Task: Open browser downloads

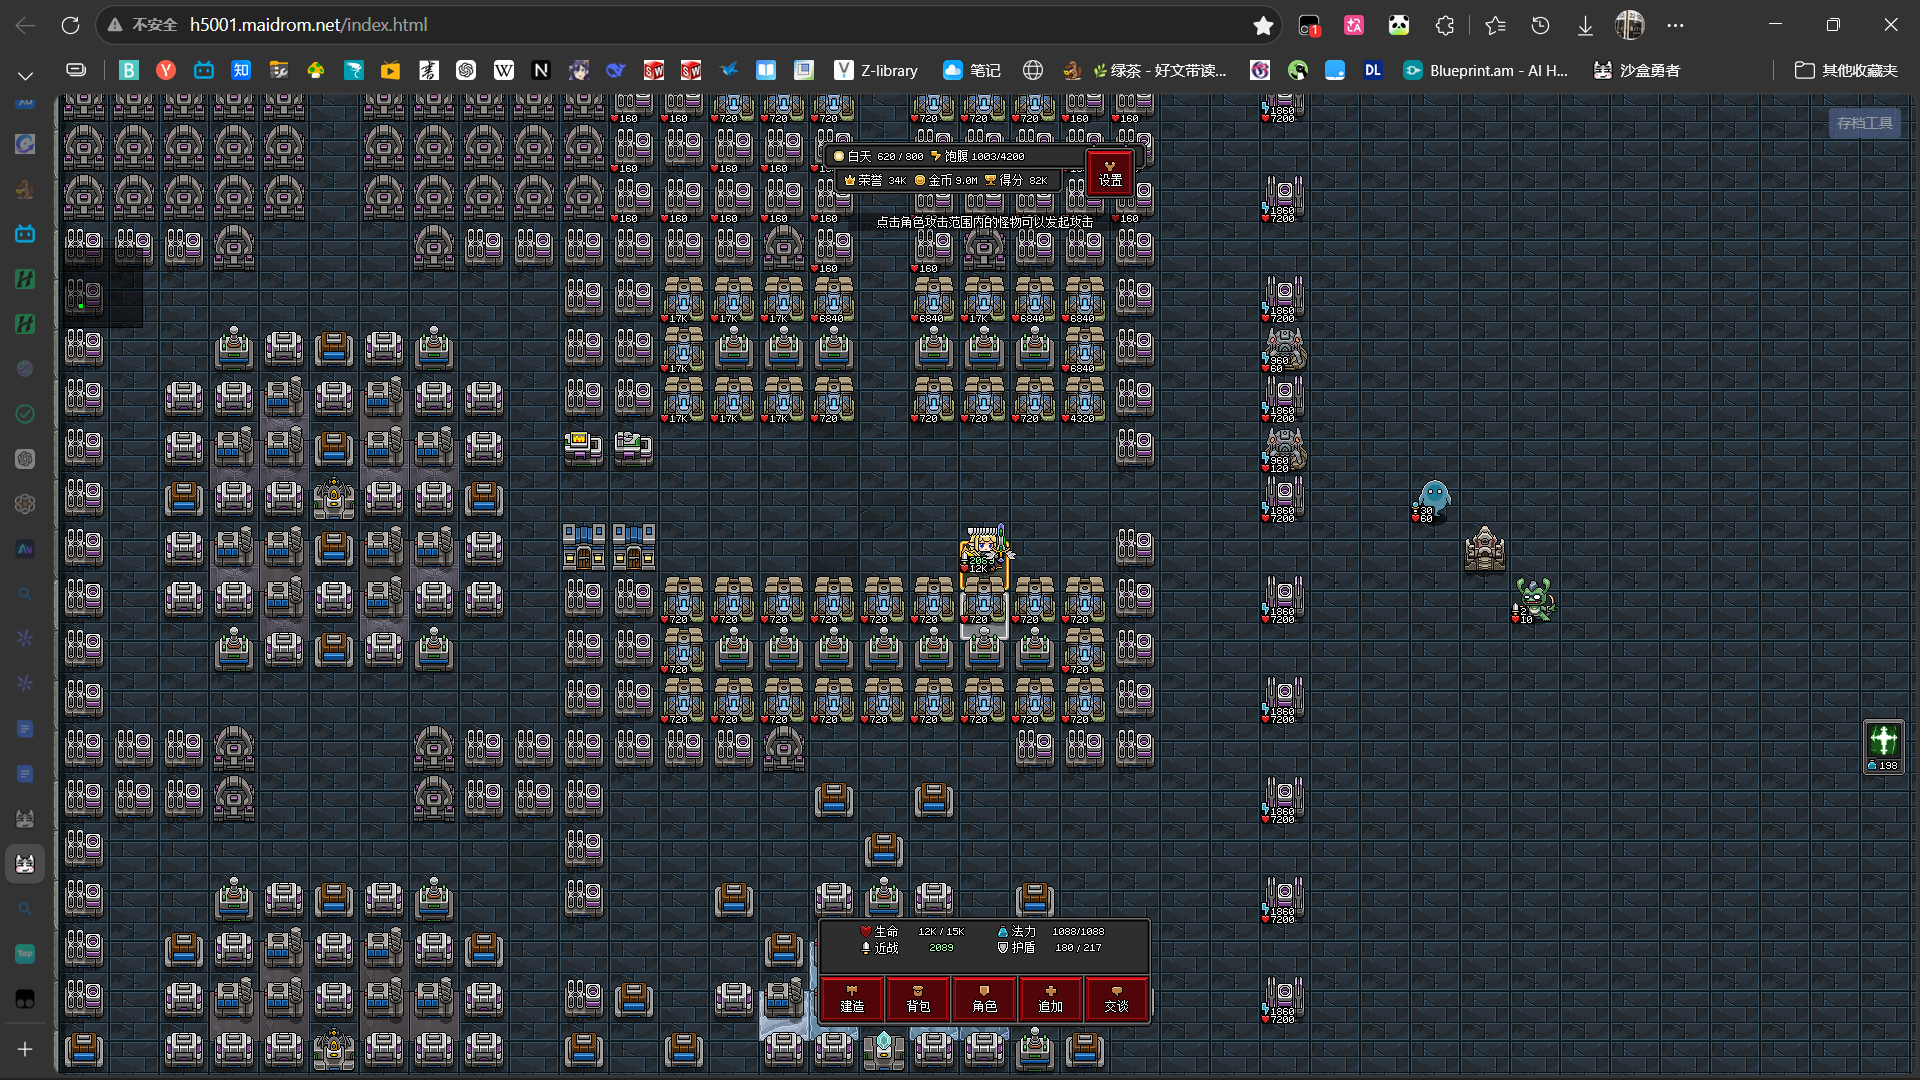Action: tap(1585, 25)
